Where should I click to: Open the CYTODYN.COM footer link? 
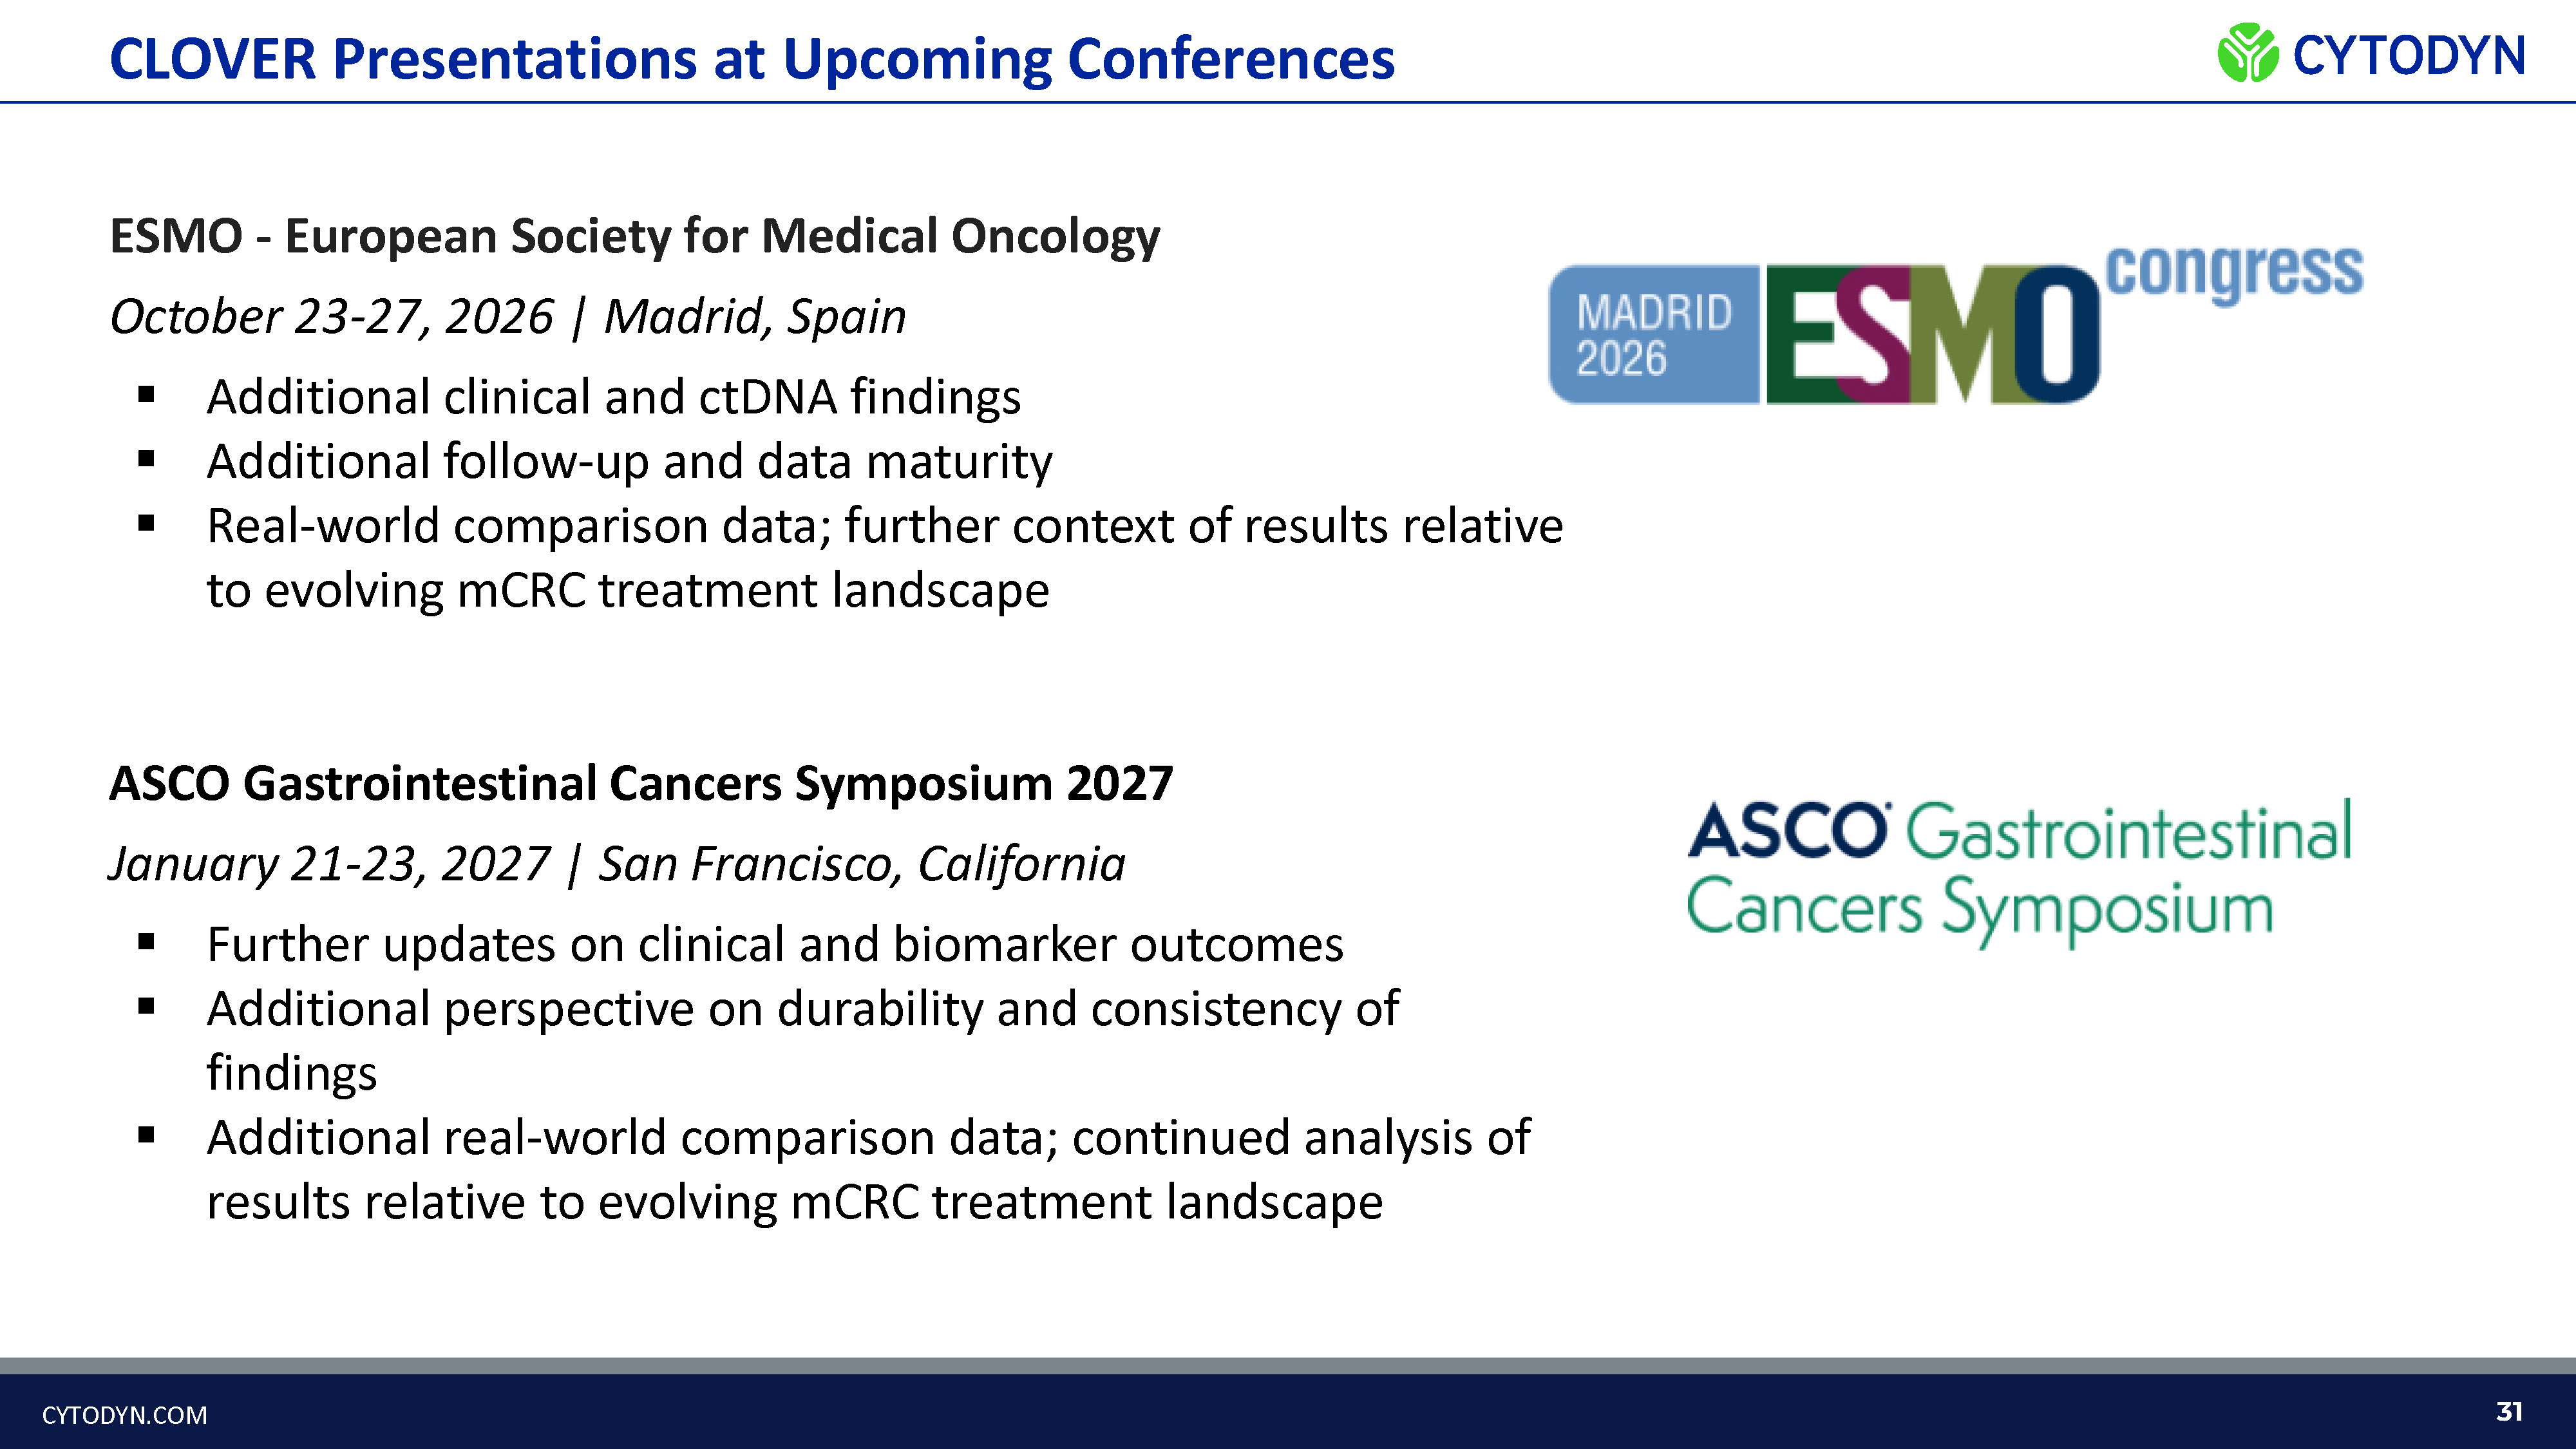[x=125, y=1415]
